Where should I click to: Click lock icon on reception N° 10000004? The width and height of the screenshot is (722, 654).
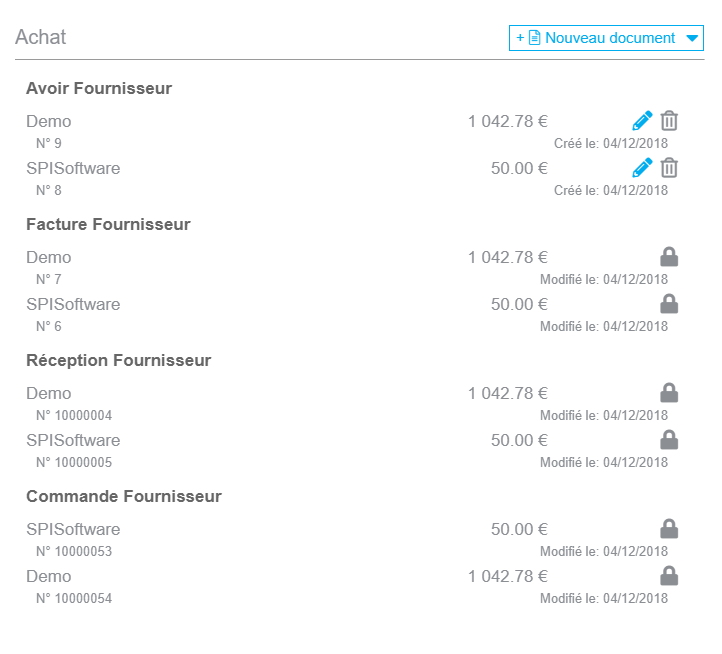(669, 392)
